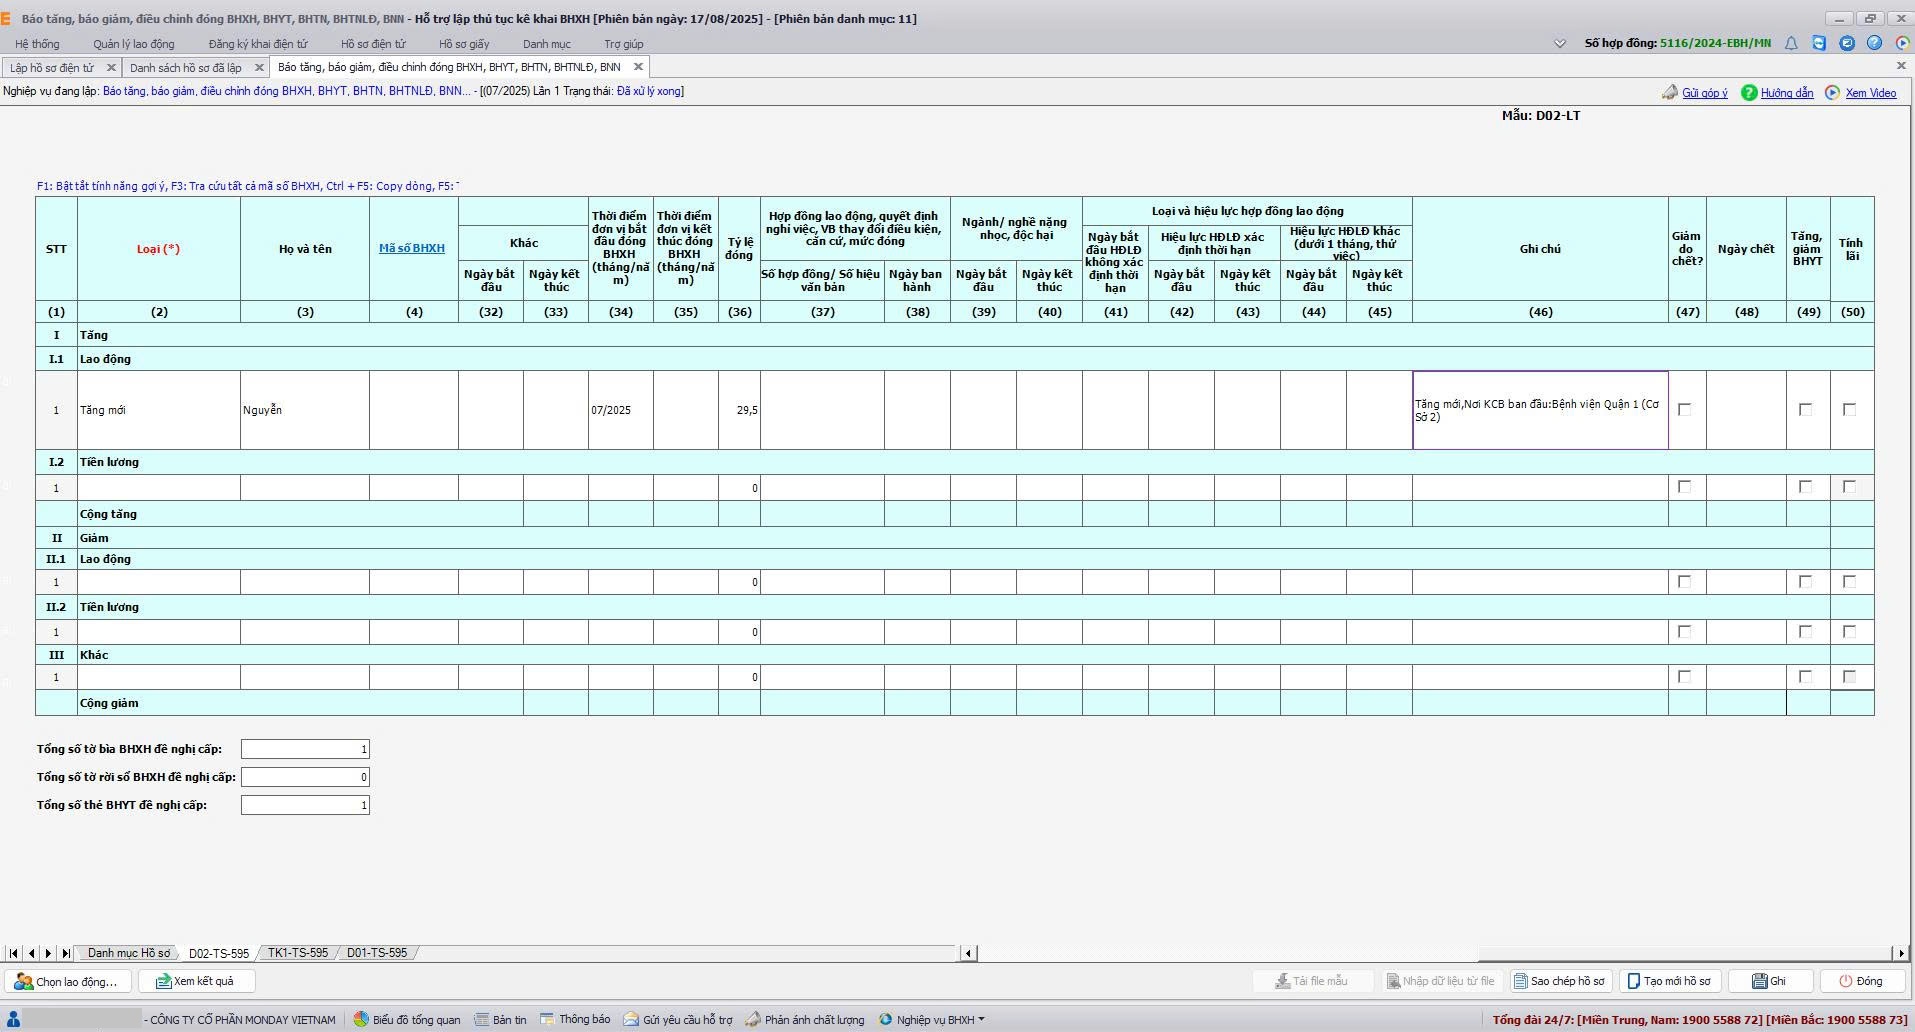Check Tăng giảm BHYT box in Khác row

coord(1805,677)
